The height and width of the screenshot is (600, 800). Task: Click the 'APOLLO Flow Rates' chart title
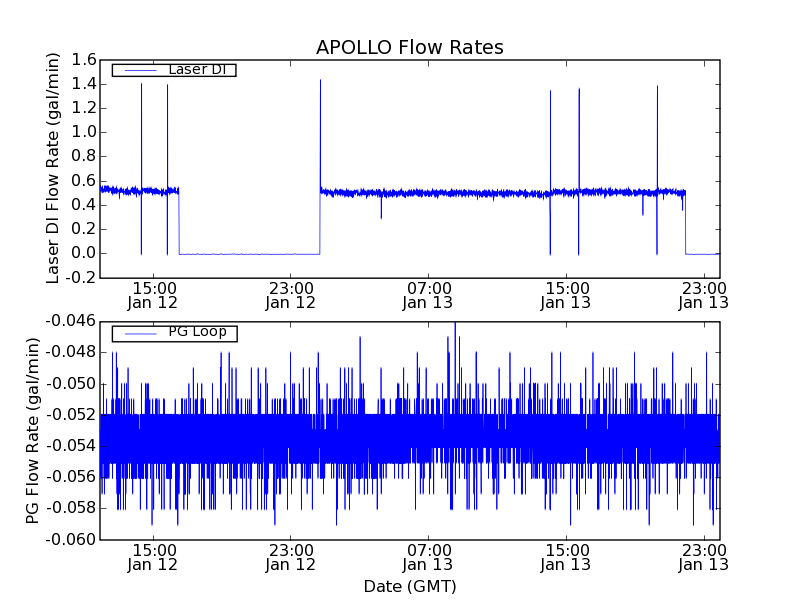pyautogui.click(x=410, y=47)
